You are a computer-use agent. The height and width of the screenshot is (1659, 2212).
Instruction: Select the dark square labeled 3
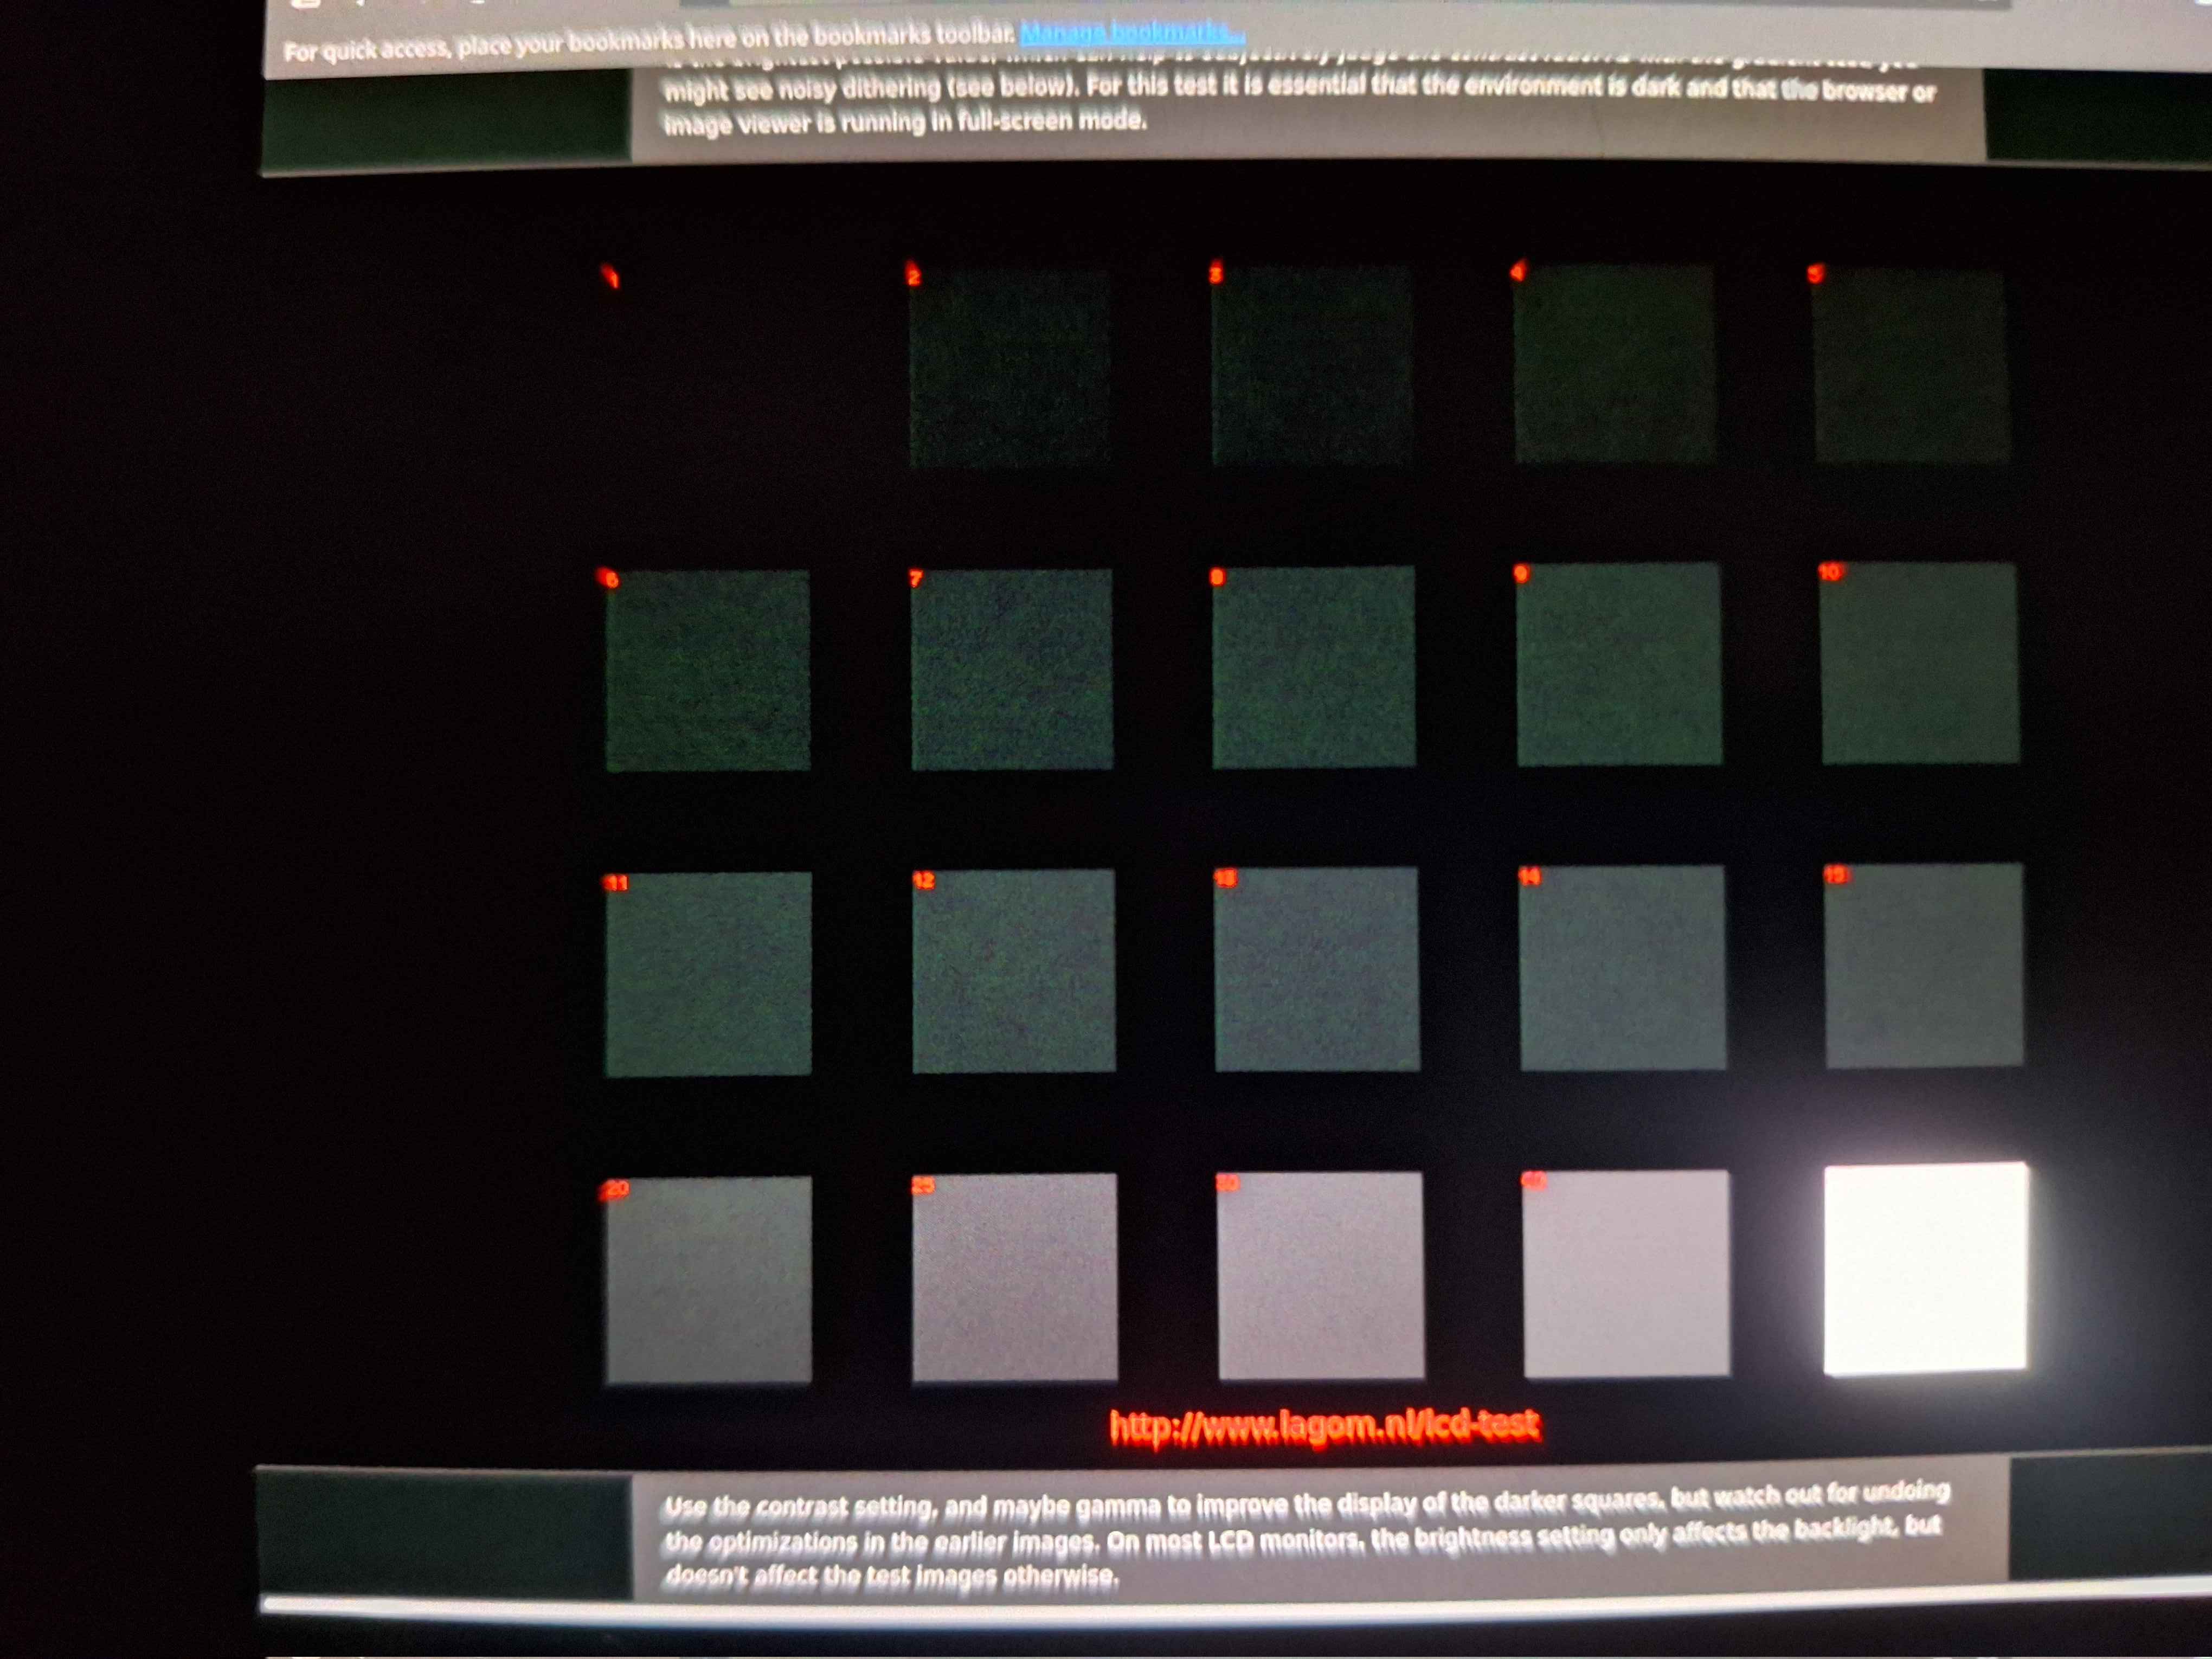(x=1312, y=365)
